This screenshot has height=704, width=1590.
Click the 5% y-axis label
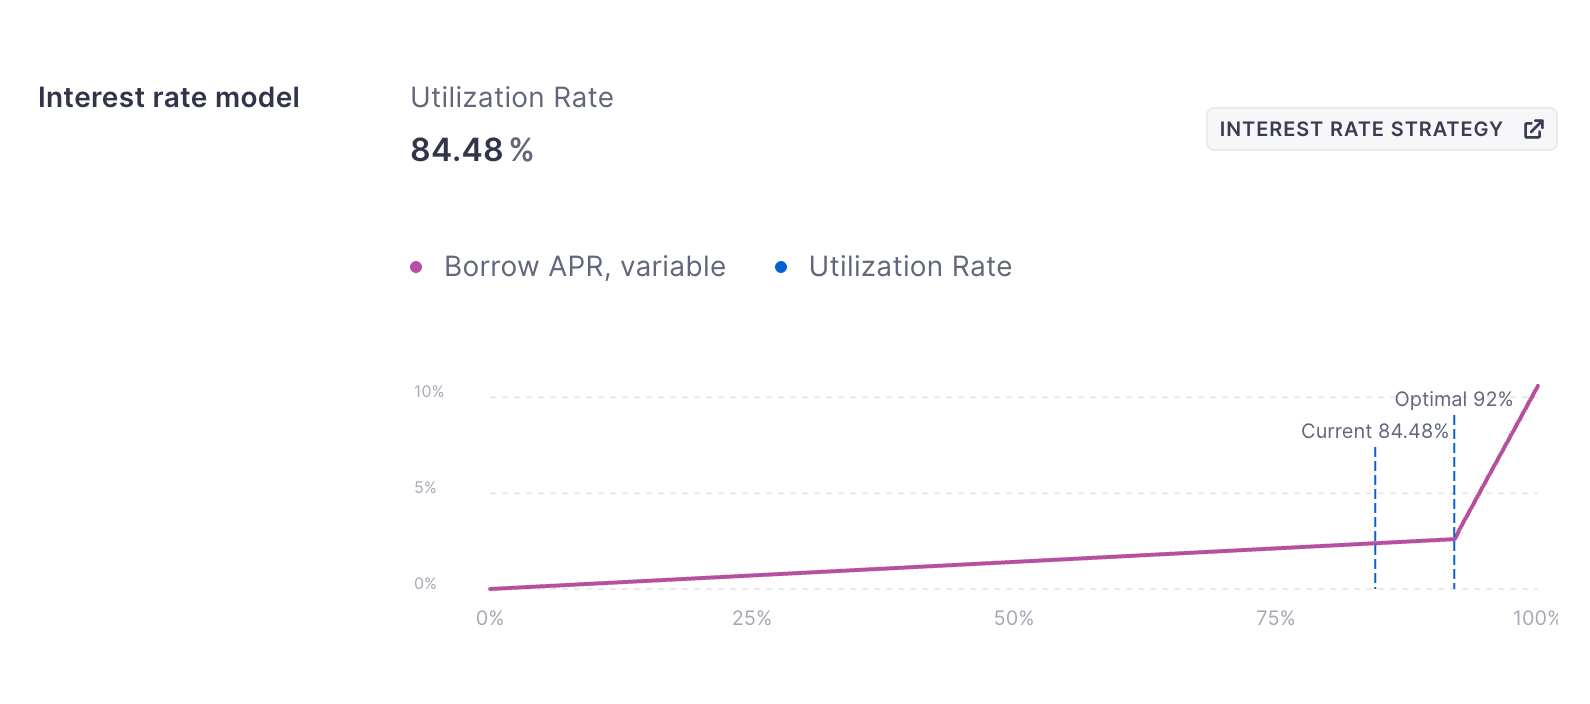[x=425, y=488]
